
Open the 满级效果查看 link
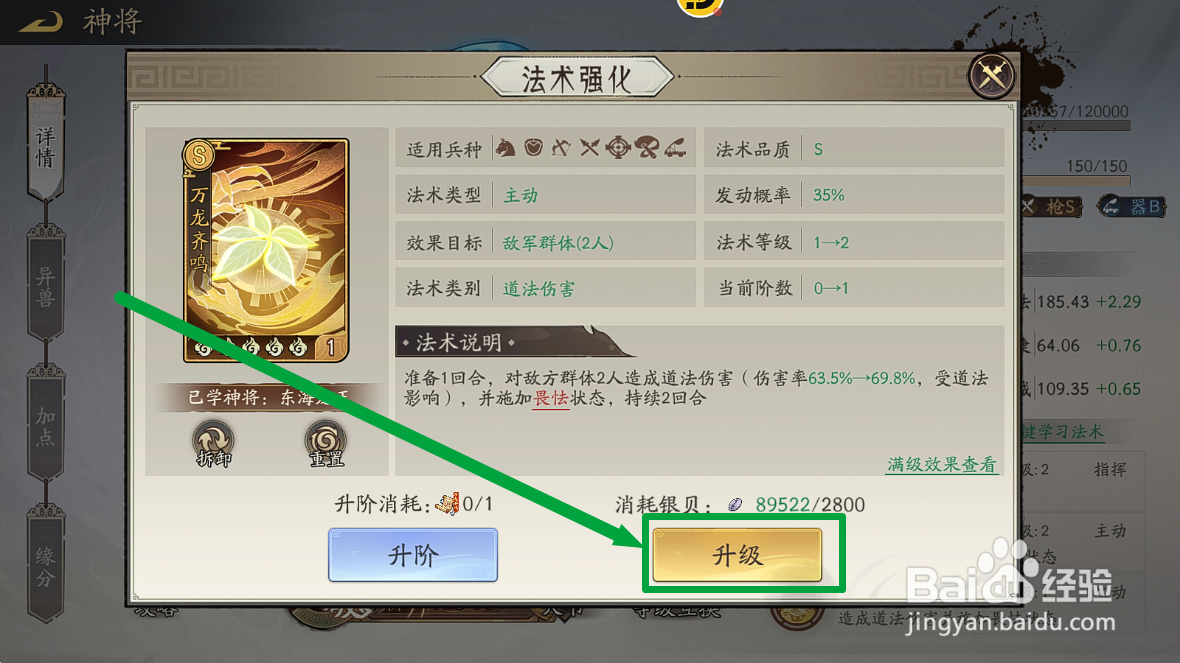[941, 464]
